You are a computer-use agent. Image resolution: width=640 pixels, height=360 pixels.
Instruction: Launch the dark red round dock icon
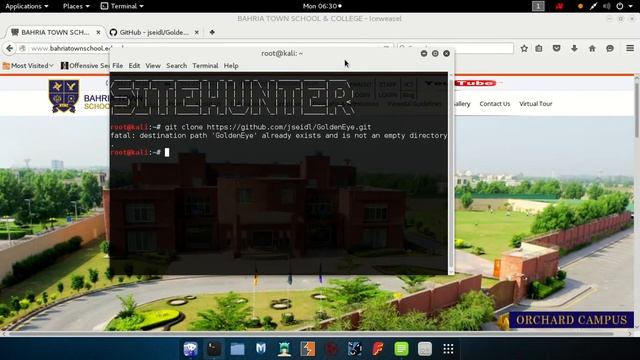(331, 349)
